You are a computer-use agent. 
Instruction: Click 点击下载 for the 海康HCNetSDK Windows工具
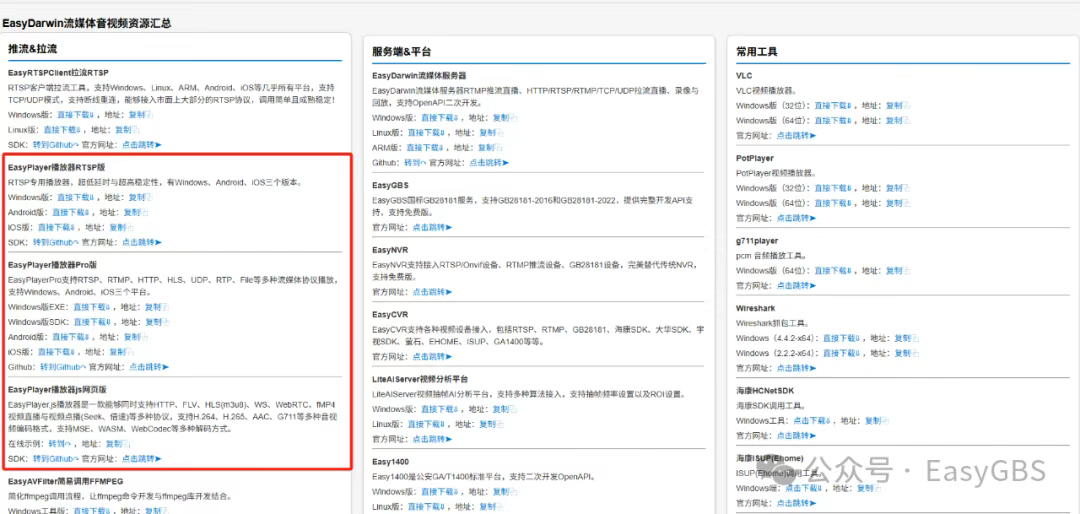coord(813,421)
